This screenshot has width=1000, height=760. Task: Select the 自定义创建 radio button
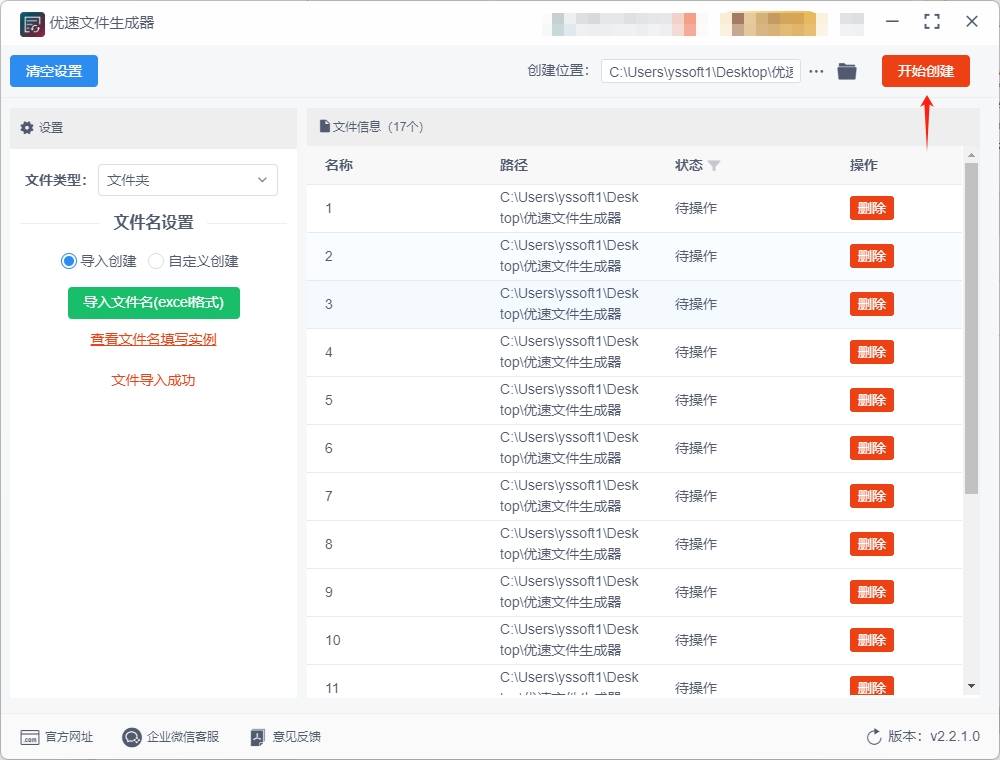[156, 261]
